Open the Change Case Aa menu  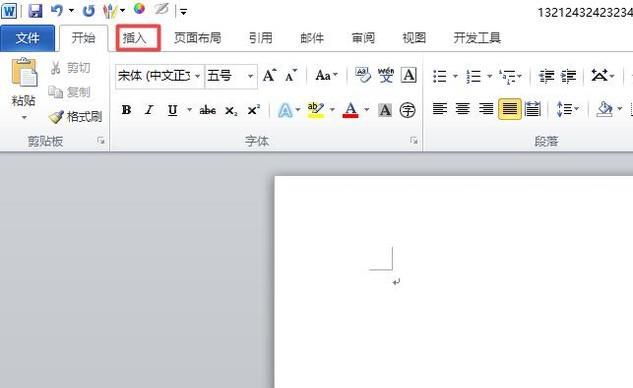tap(326, 76)
